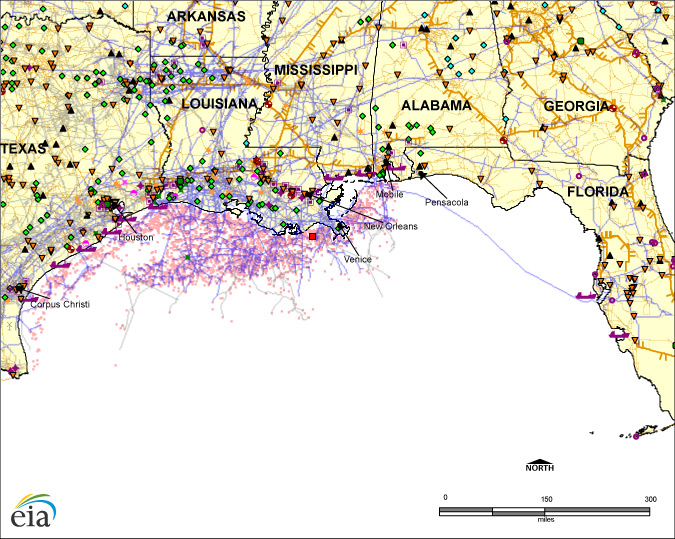Click the purple ship icon on southwest Florida coast

[619, 335]
